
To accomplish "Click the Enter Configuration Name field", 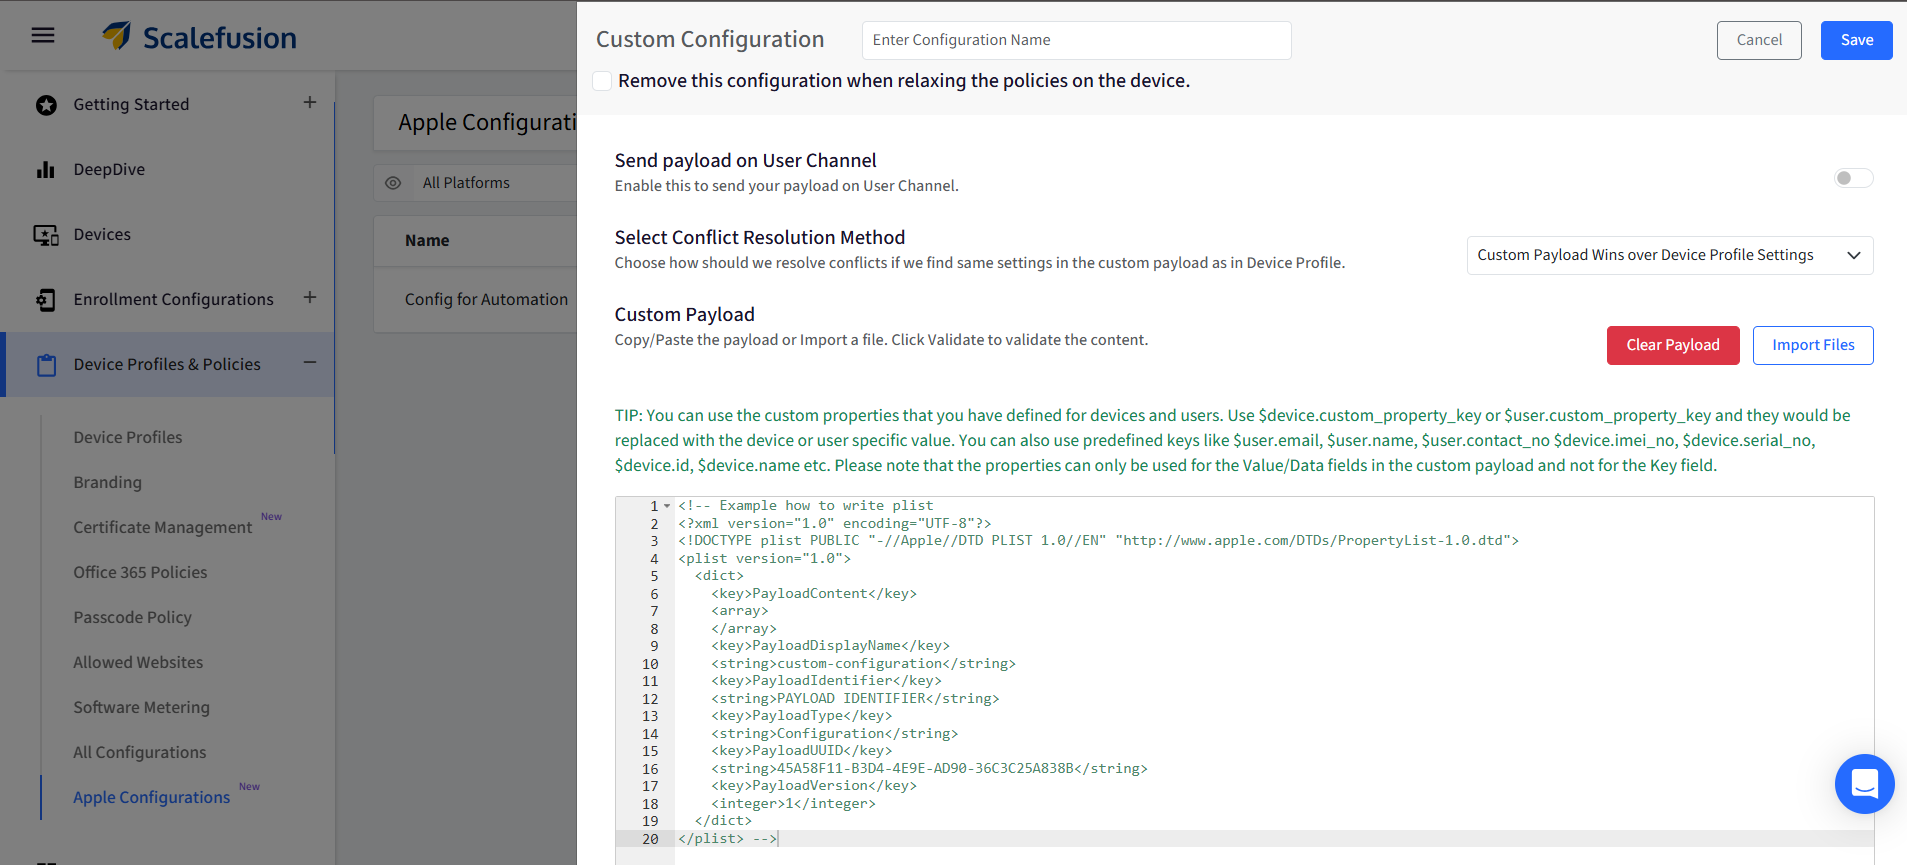I will tap(1076, 40).
